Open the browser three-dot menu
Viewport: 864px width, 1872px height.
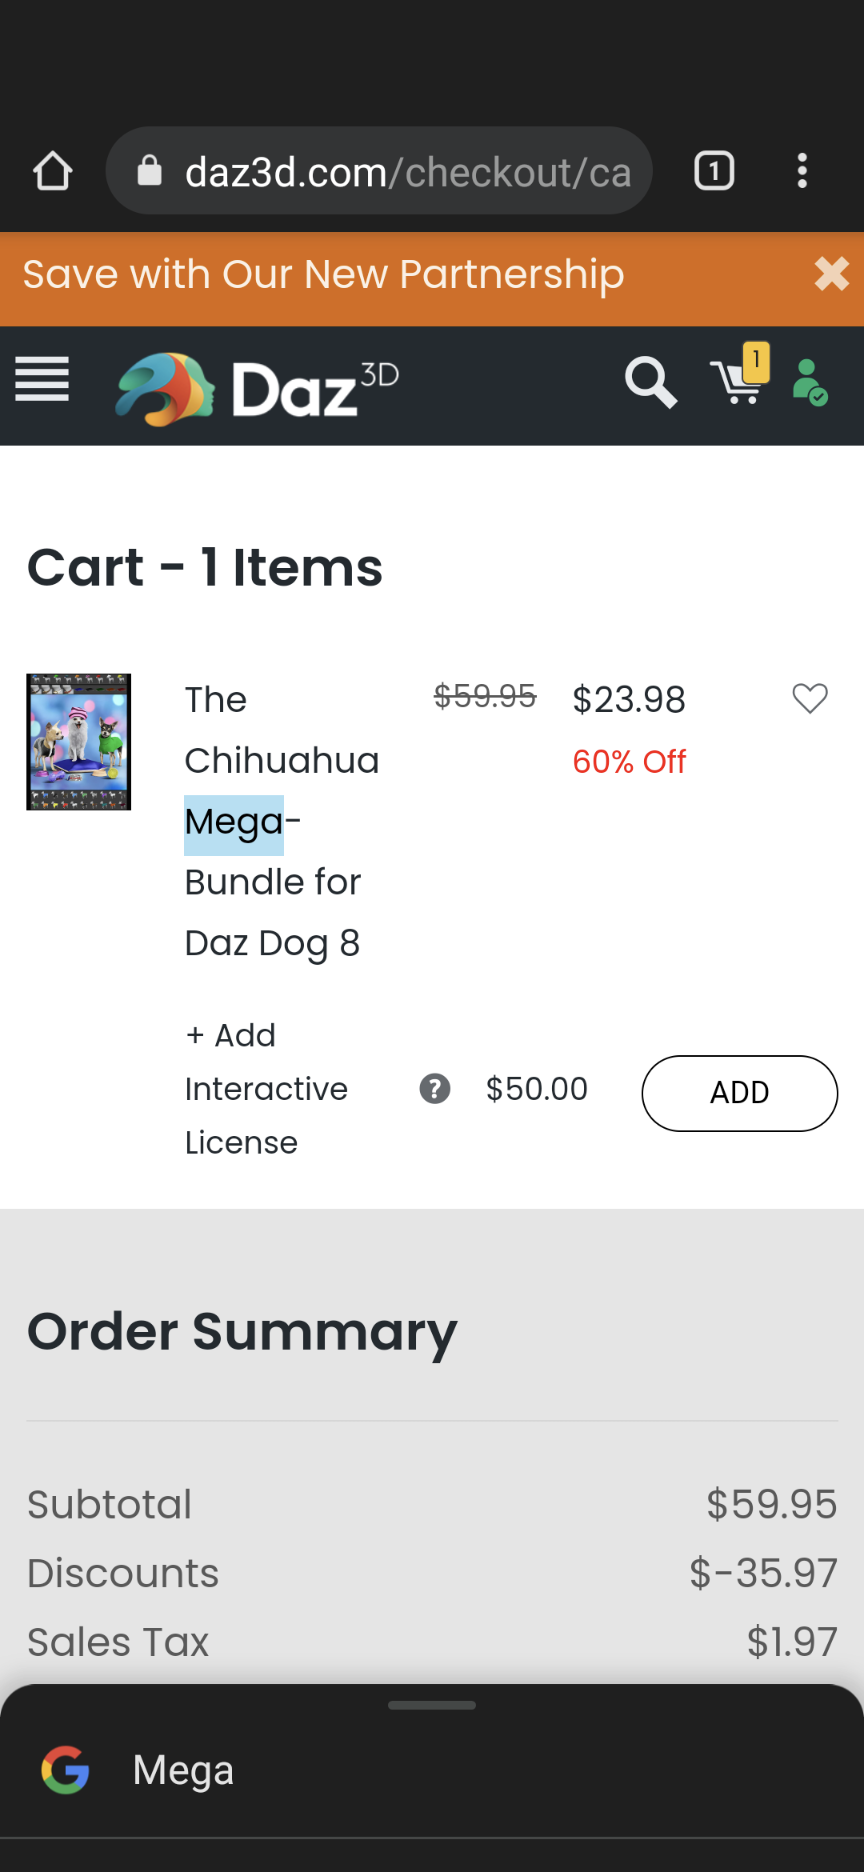point(802,170)
